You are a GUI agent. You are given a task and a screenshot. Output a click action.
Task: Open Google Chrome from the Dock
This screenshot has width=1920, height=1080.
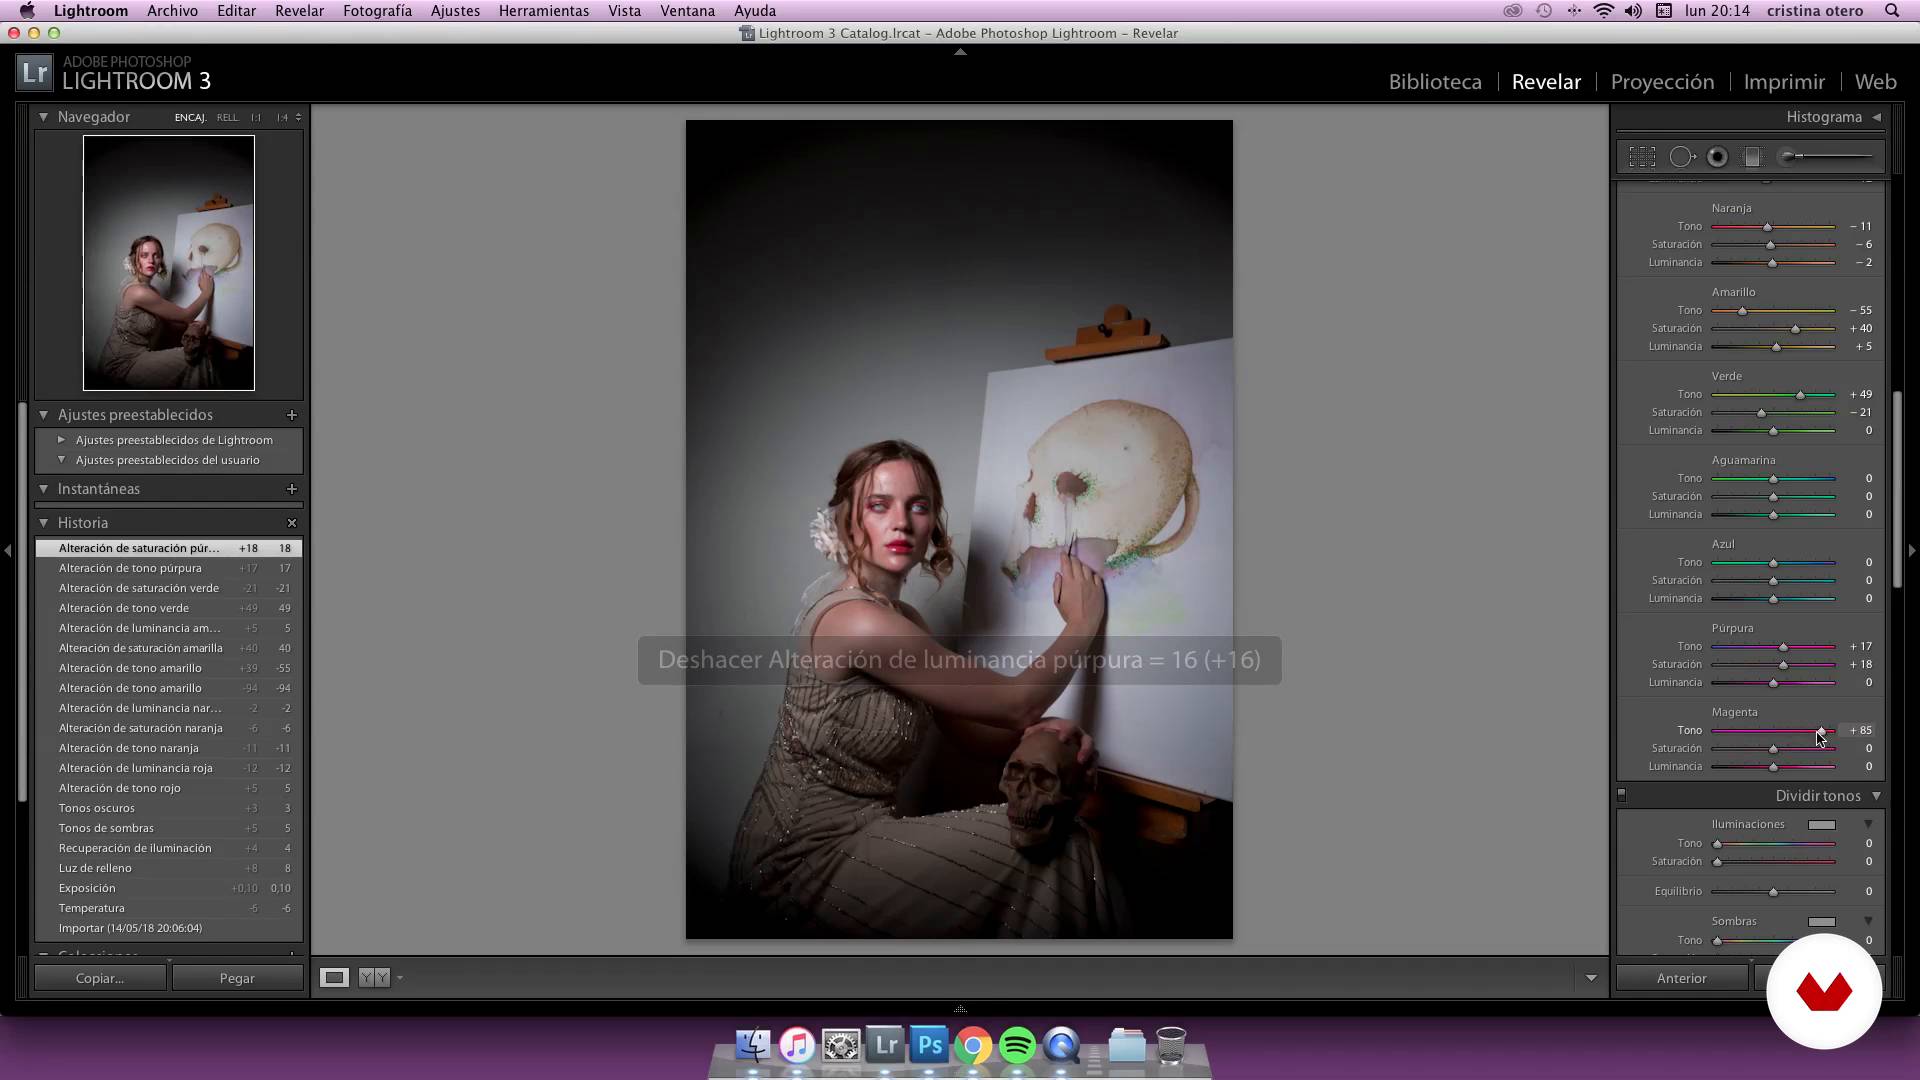click(x=973, y=1046)
